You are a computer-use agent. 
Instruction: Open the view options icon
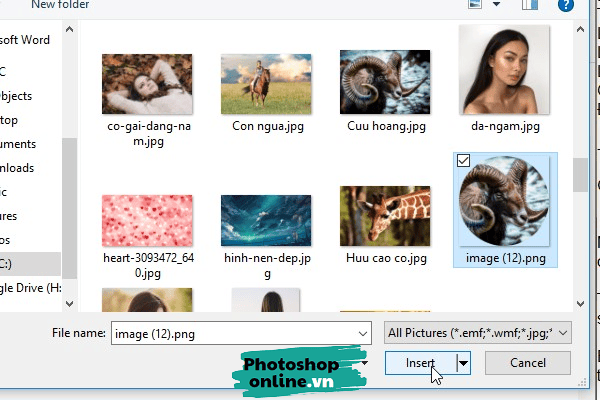click(x=477, y=5)
